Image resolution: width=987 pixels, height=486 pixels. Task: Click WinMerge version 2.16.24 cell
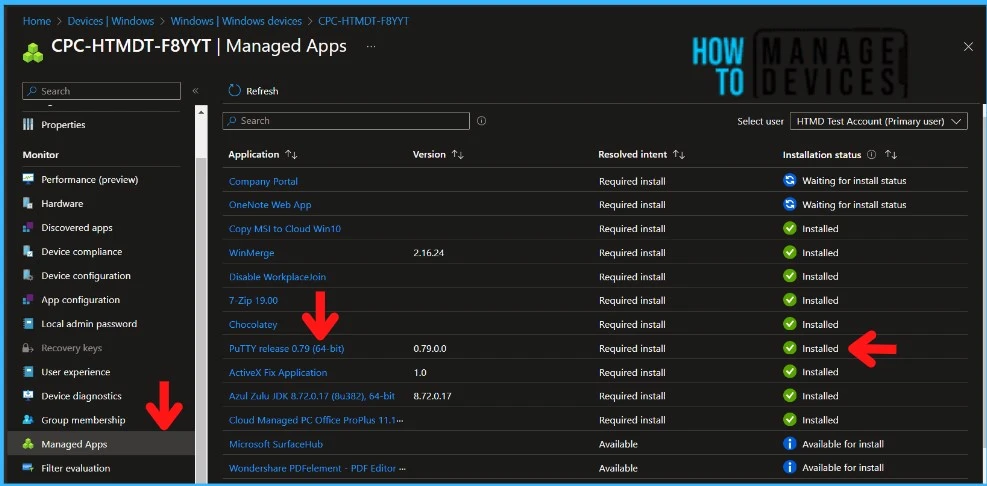tap(428, 252)
